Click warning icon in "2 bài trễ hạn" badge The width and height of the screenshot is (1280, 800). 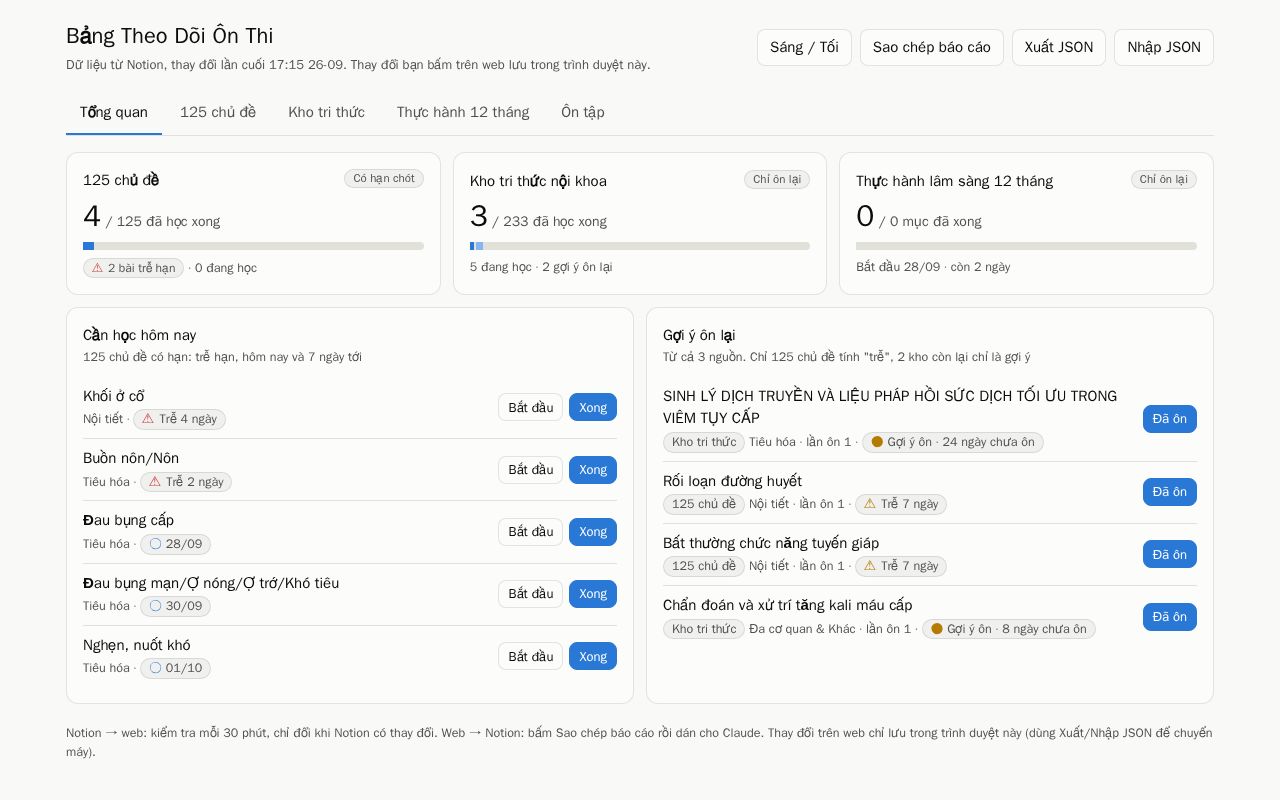[x=97, y=268]
